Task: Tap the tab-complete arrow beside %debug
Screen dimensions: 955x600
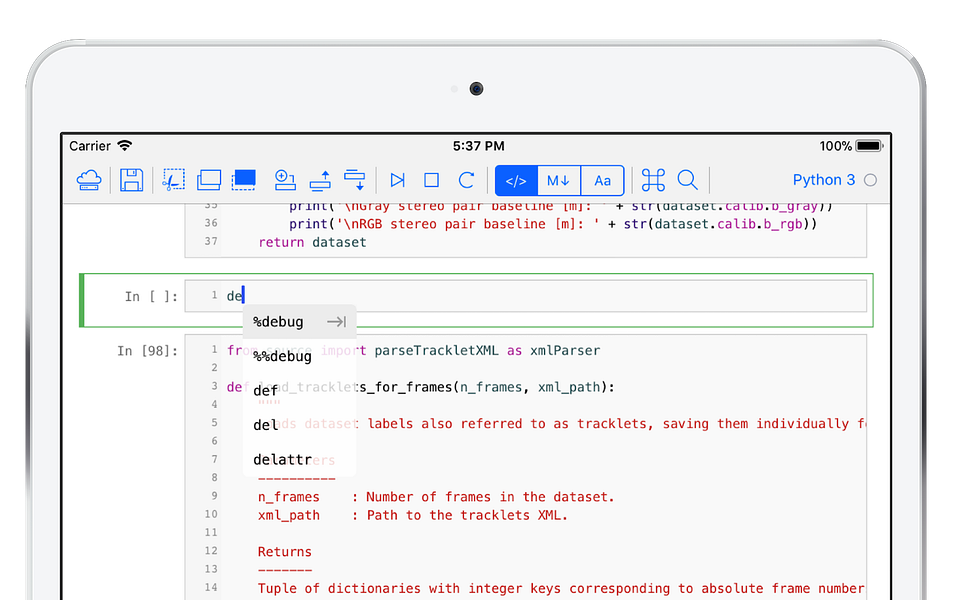Action: [x=336, y=322]
